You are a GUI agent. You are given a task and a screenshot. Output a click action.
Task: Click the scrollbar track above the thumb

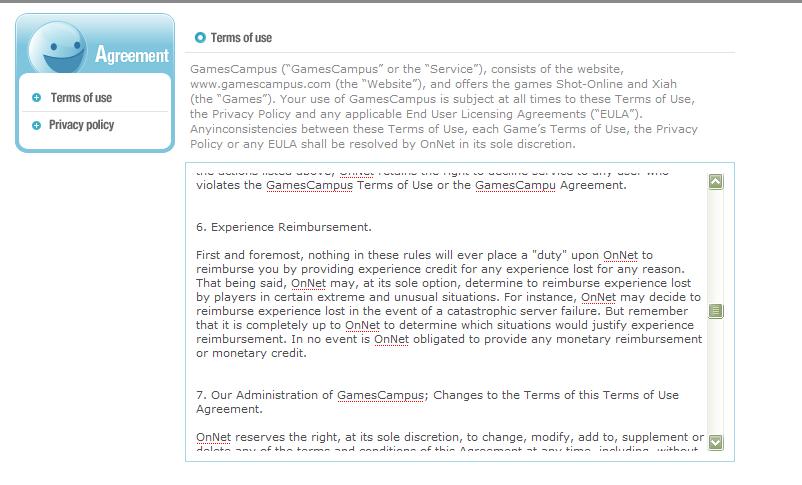(715, 245)
